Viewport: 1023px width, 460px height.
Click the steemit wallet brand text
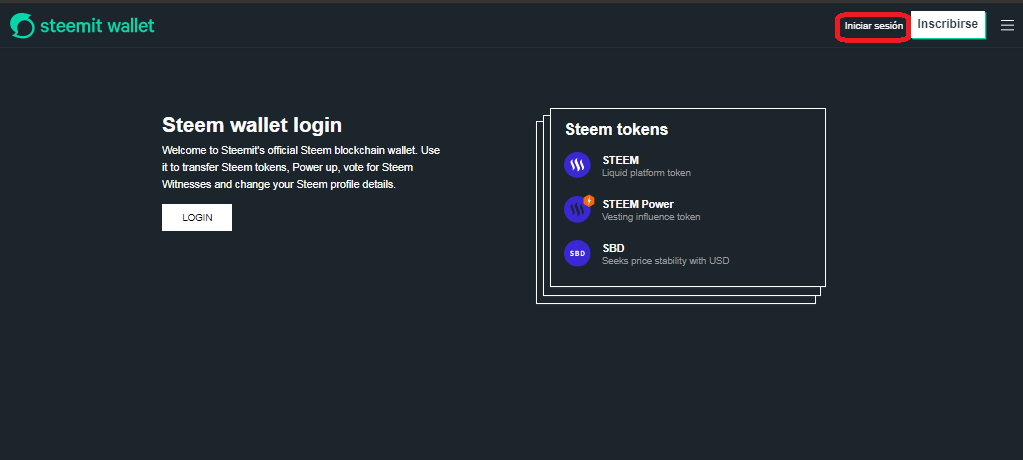click(97, 25)
